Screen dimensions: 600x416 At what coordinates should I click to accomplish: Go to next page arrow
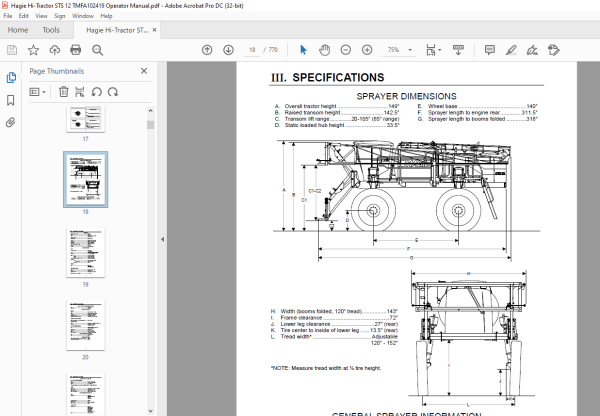pos(228,50)
